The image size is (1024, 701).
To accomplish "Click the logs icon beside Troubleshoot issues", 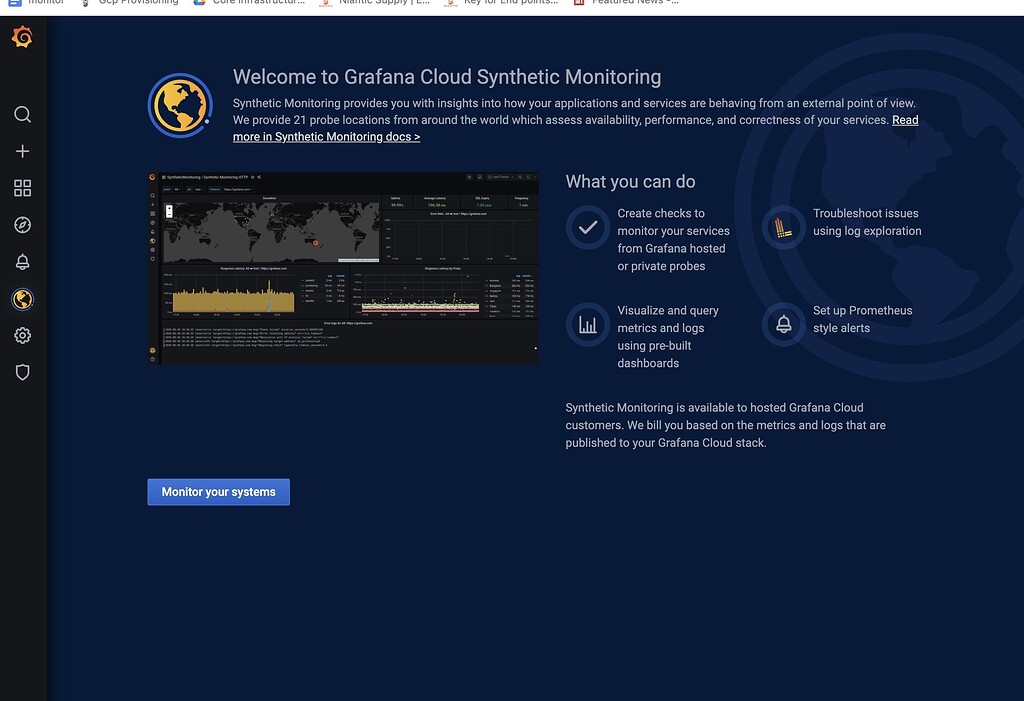I will (782, 227).
